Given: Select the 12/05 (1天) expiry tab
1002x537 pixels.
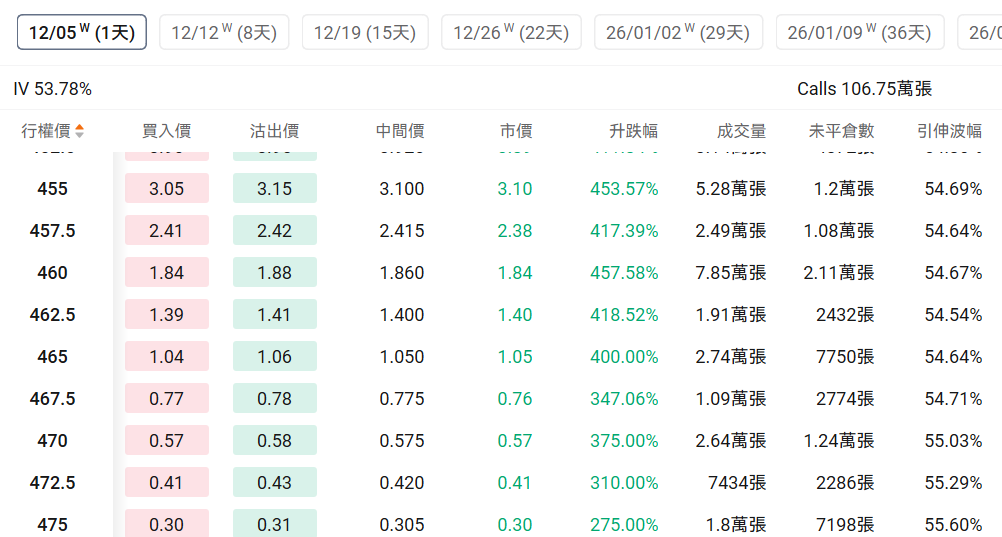Looking at the screenshot, I should pos(82,32).
